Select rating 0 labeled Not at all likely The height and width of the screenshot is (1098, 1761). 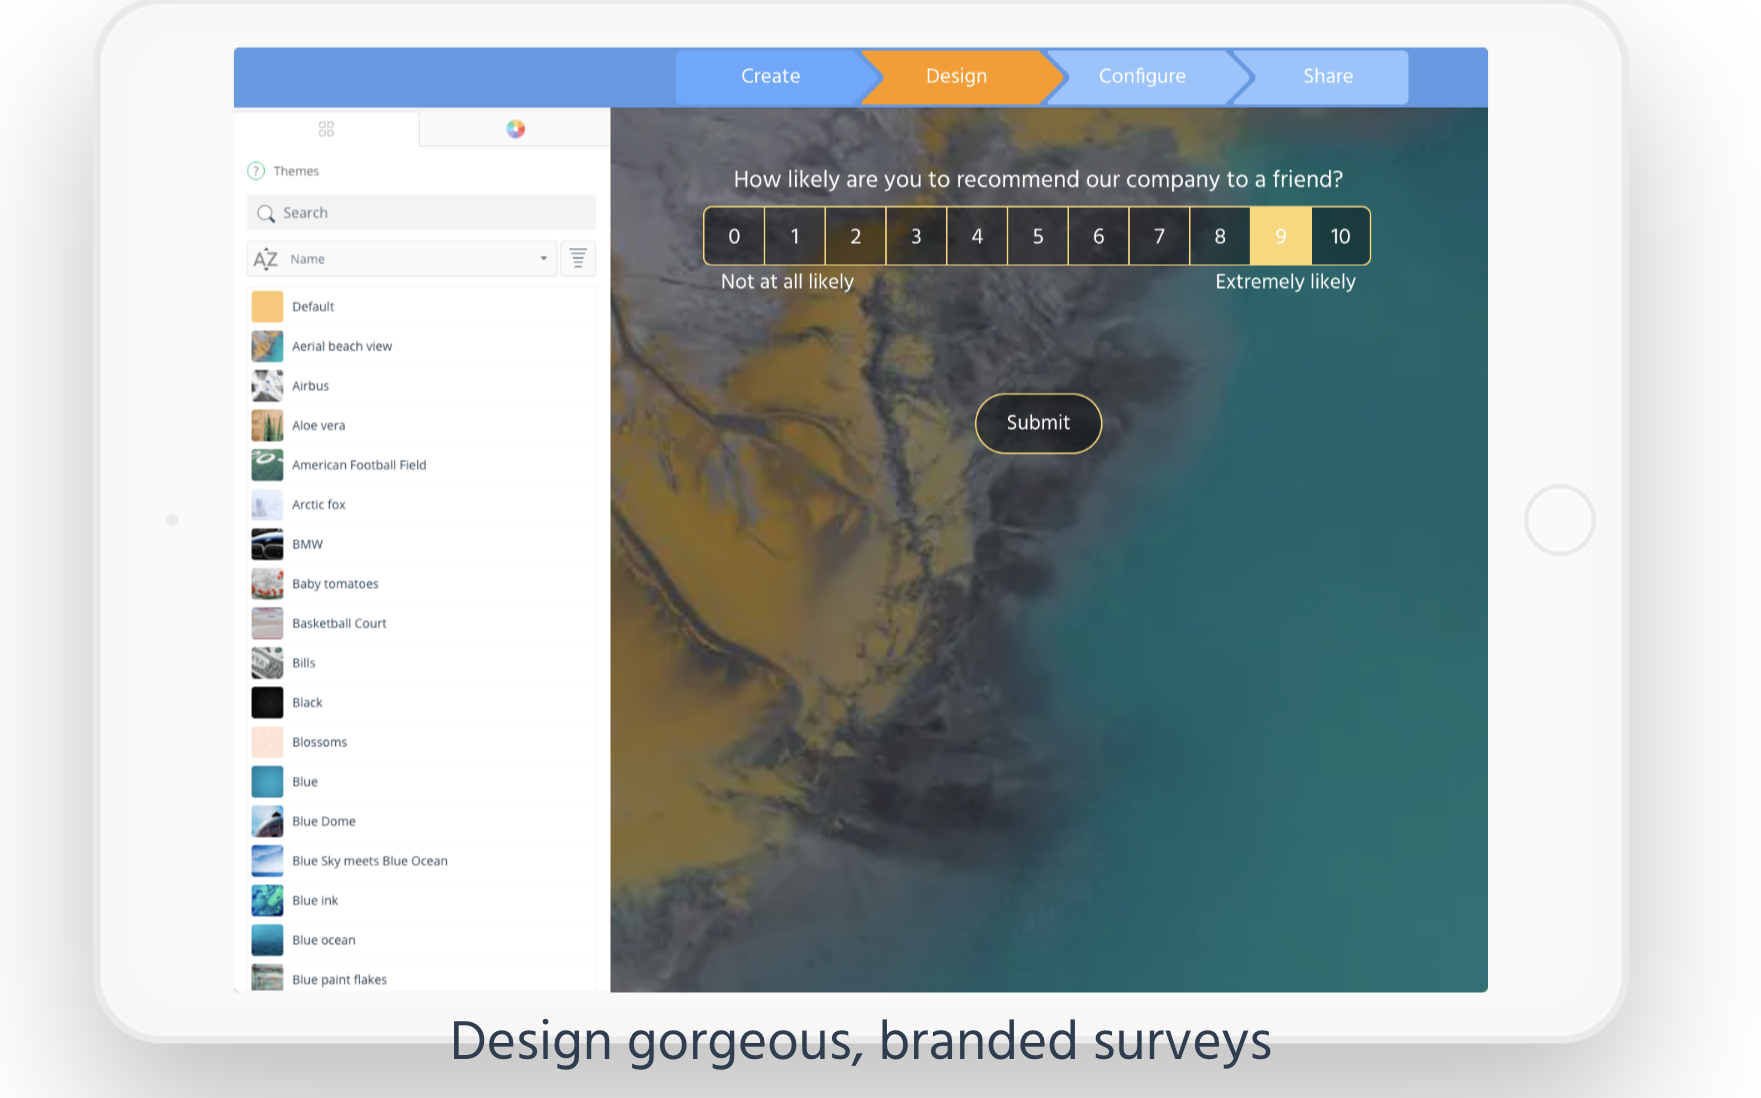coord(734,236)
